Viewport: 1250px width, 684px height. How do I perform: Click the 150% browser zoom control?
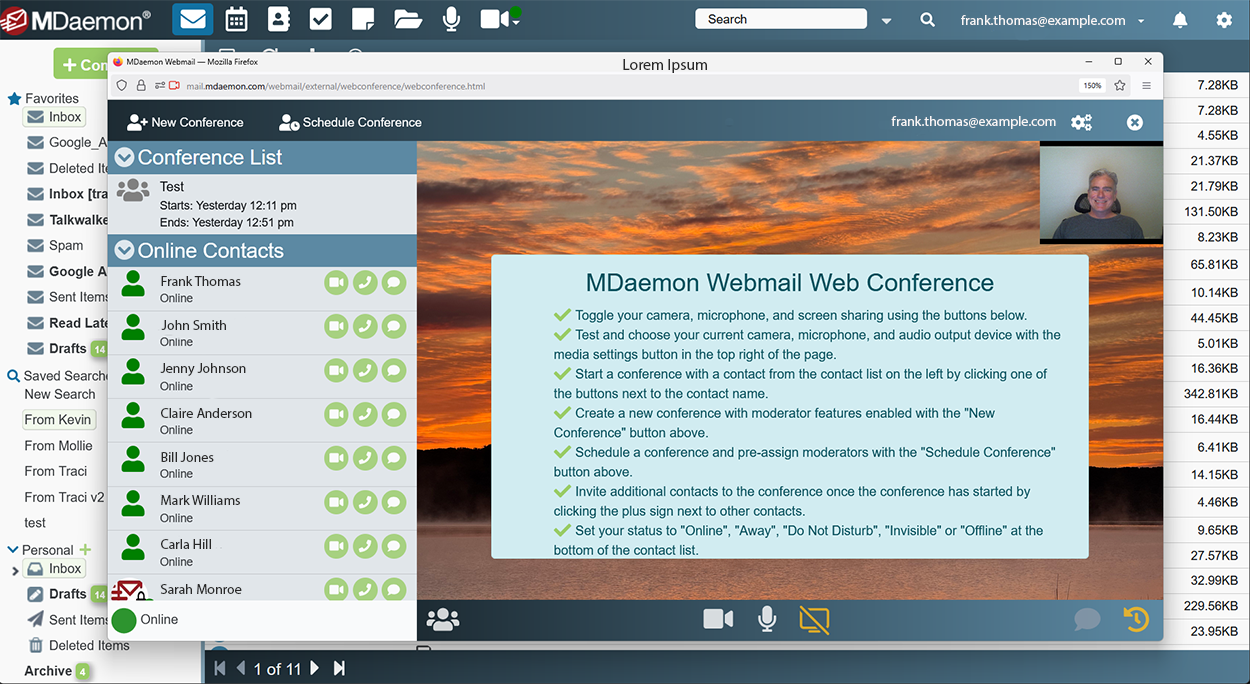point(1092,86)
